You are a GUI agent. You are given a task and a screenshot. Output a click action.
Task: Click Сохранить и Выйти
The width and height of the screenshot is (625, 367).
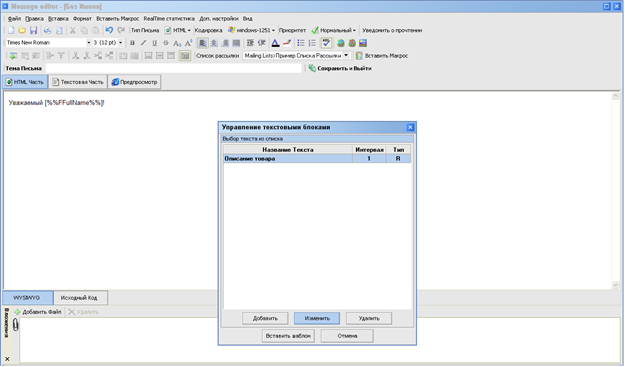340,69
